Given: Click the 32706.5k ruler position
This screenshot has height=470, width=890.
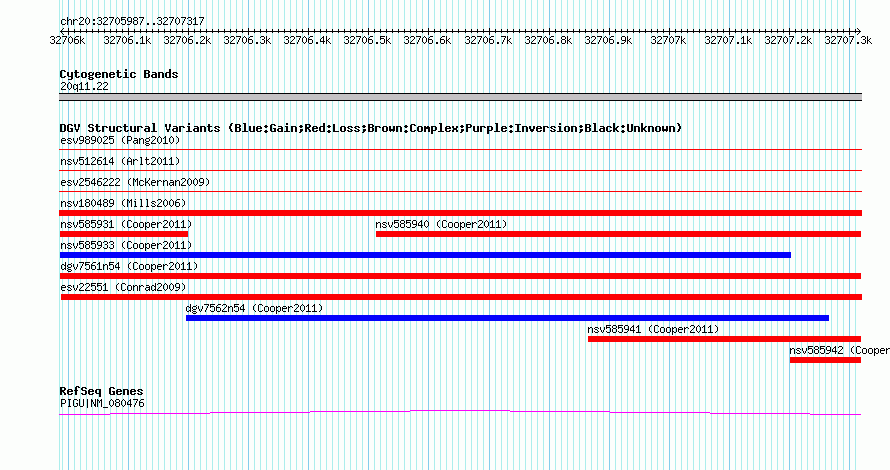Looking at the screenshot, I should point(368,40).
